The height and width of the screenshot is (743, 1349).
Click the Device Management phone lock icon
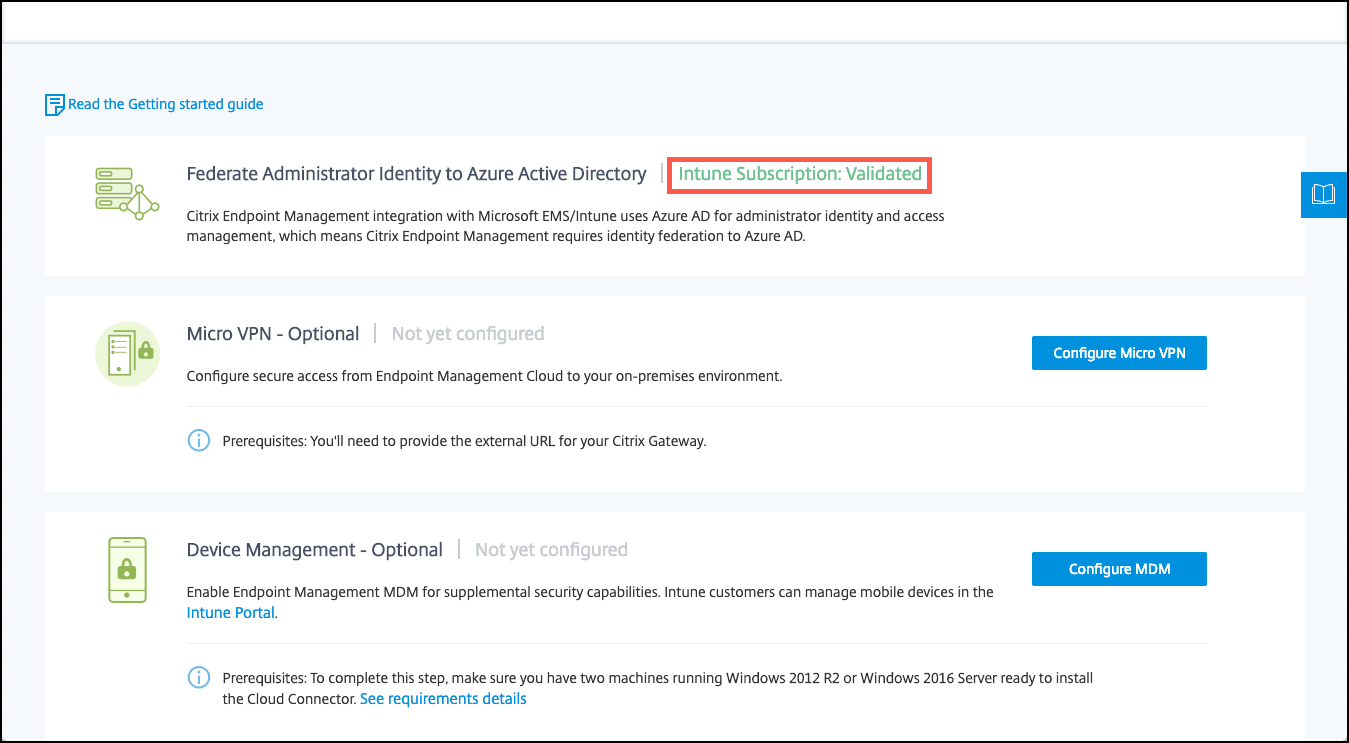[126, 570]
